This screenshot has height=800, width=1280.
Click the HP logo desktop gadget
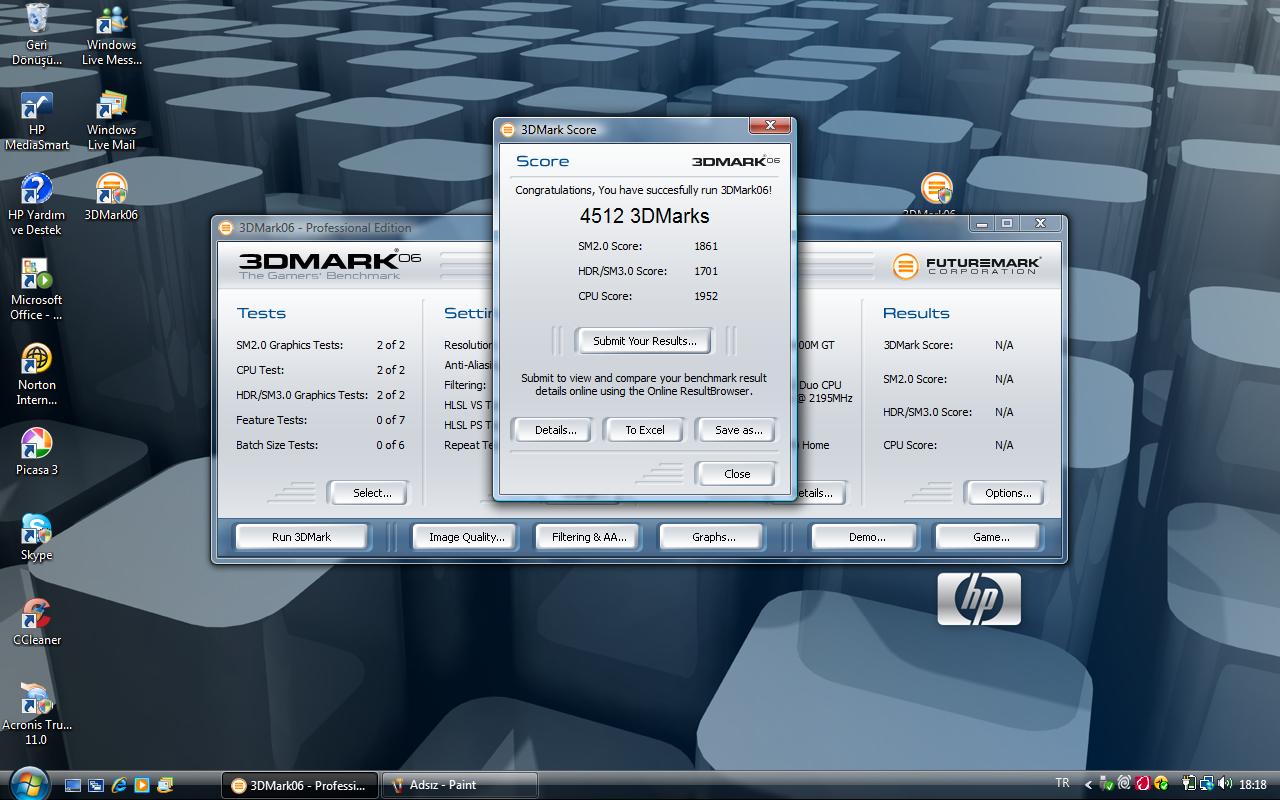point(979,599)
